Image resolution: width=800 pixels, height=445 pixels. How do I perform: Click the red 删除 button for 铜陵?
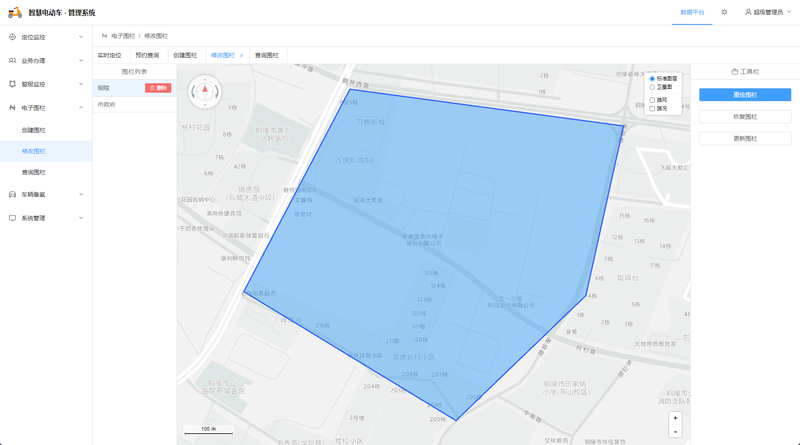[x=158, y=88]
